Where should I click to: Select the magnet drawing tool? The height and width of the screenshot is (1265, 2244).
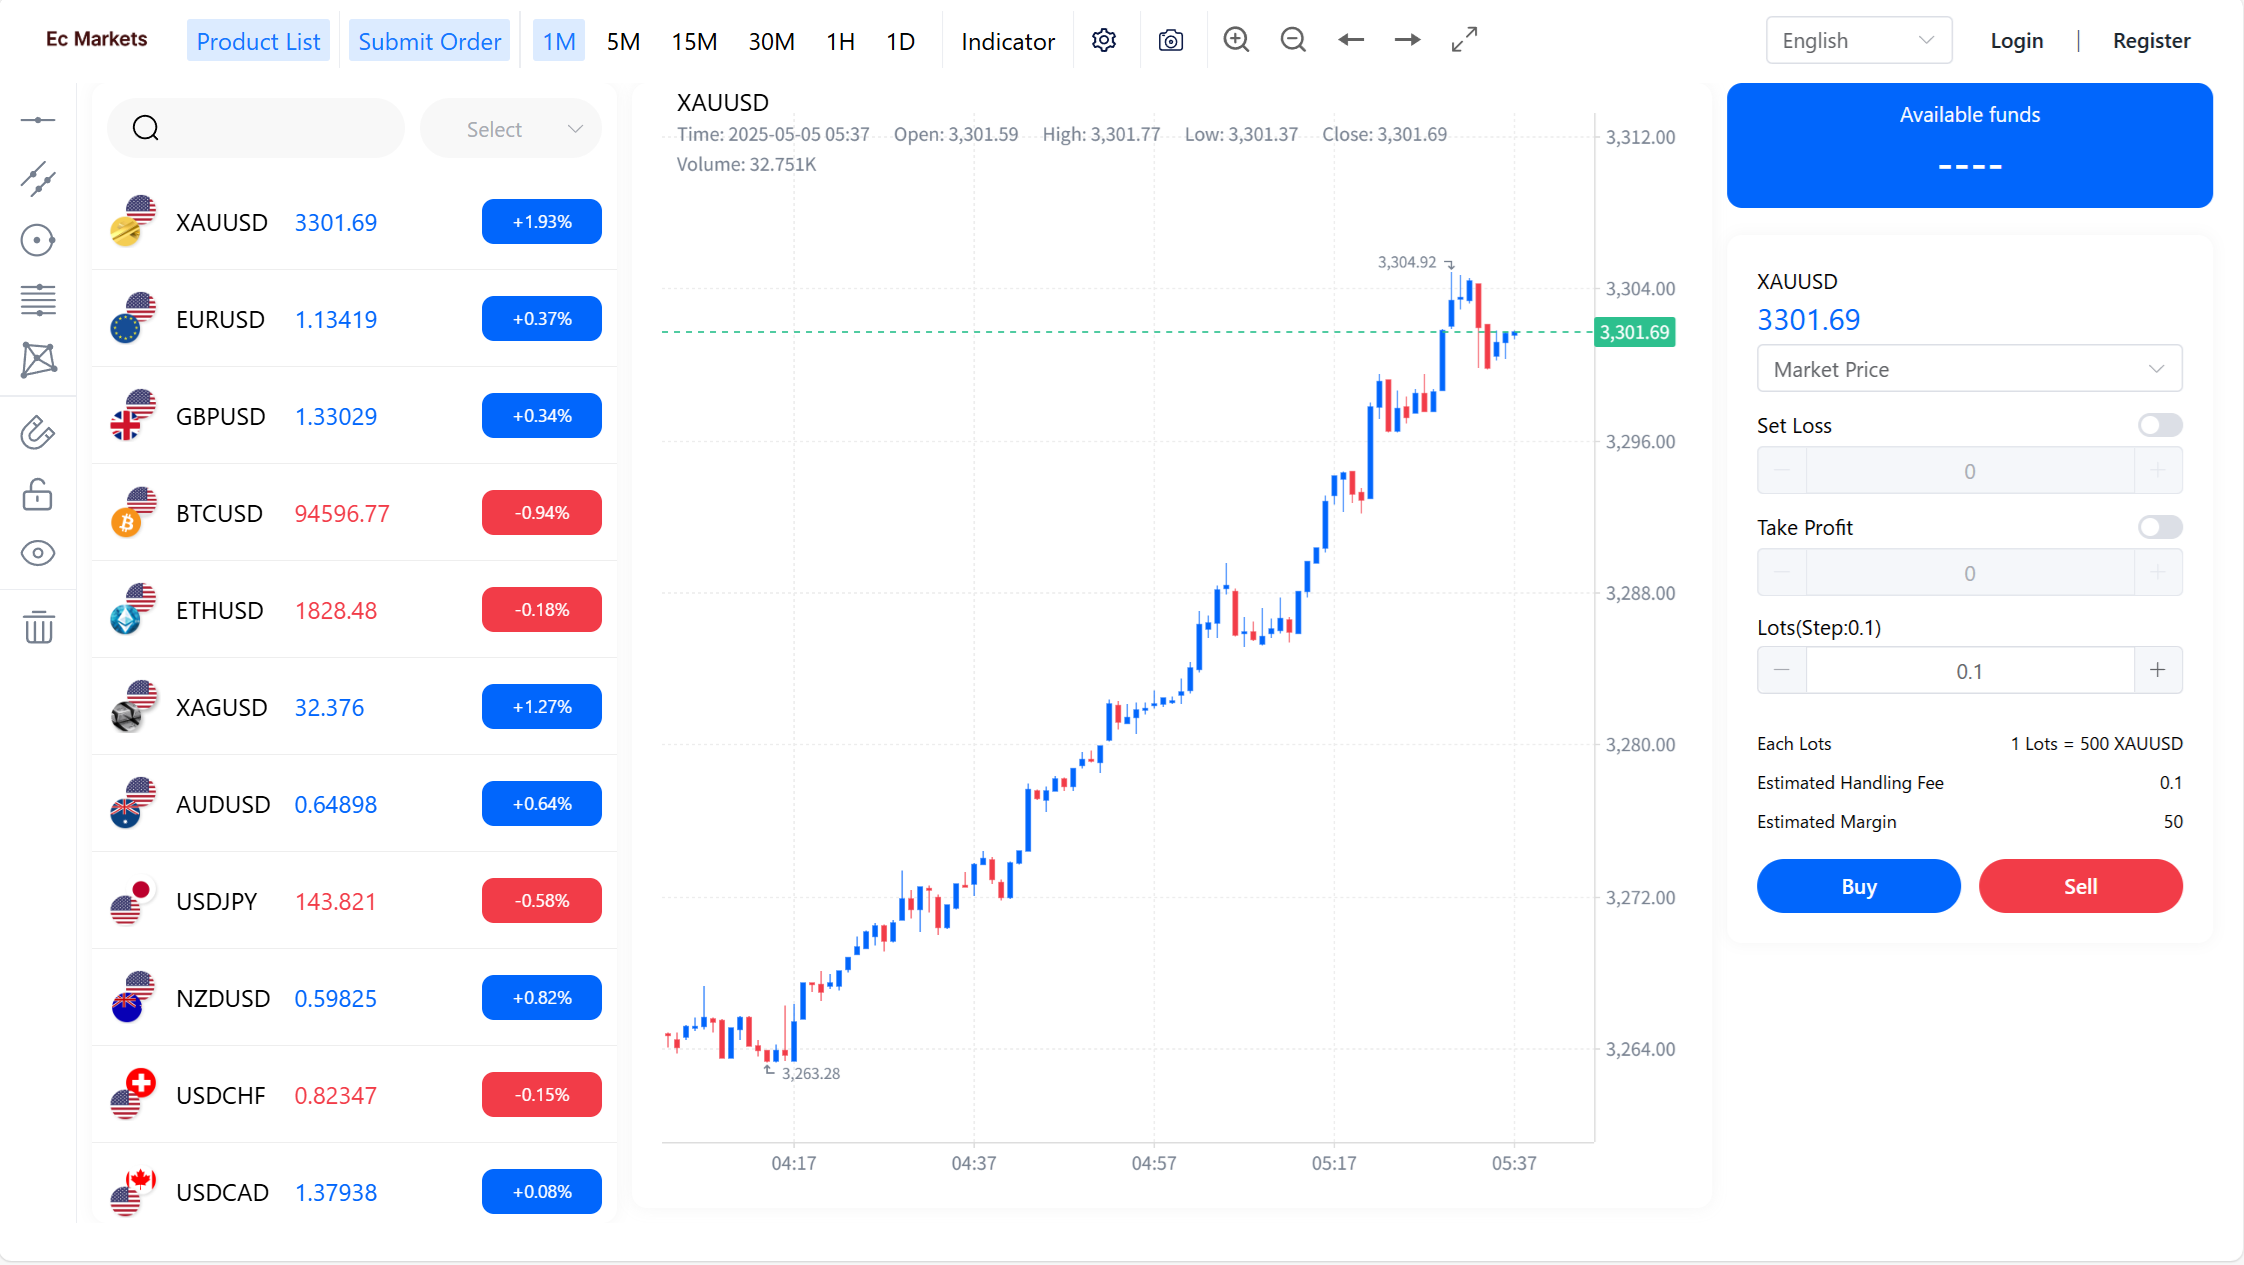point(38,433)
